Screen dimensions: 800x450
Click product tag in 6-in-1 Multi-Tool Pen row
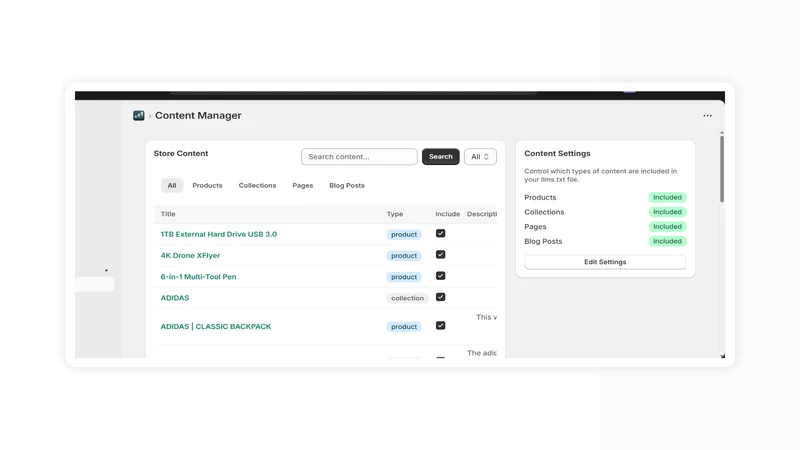pyautogui.click(x=404, y=277)
